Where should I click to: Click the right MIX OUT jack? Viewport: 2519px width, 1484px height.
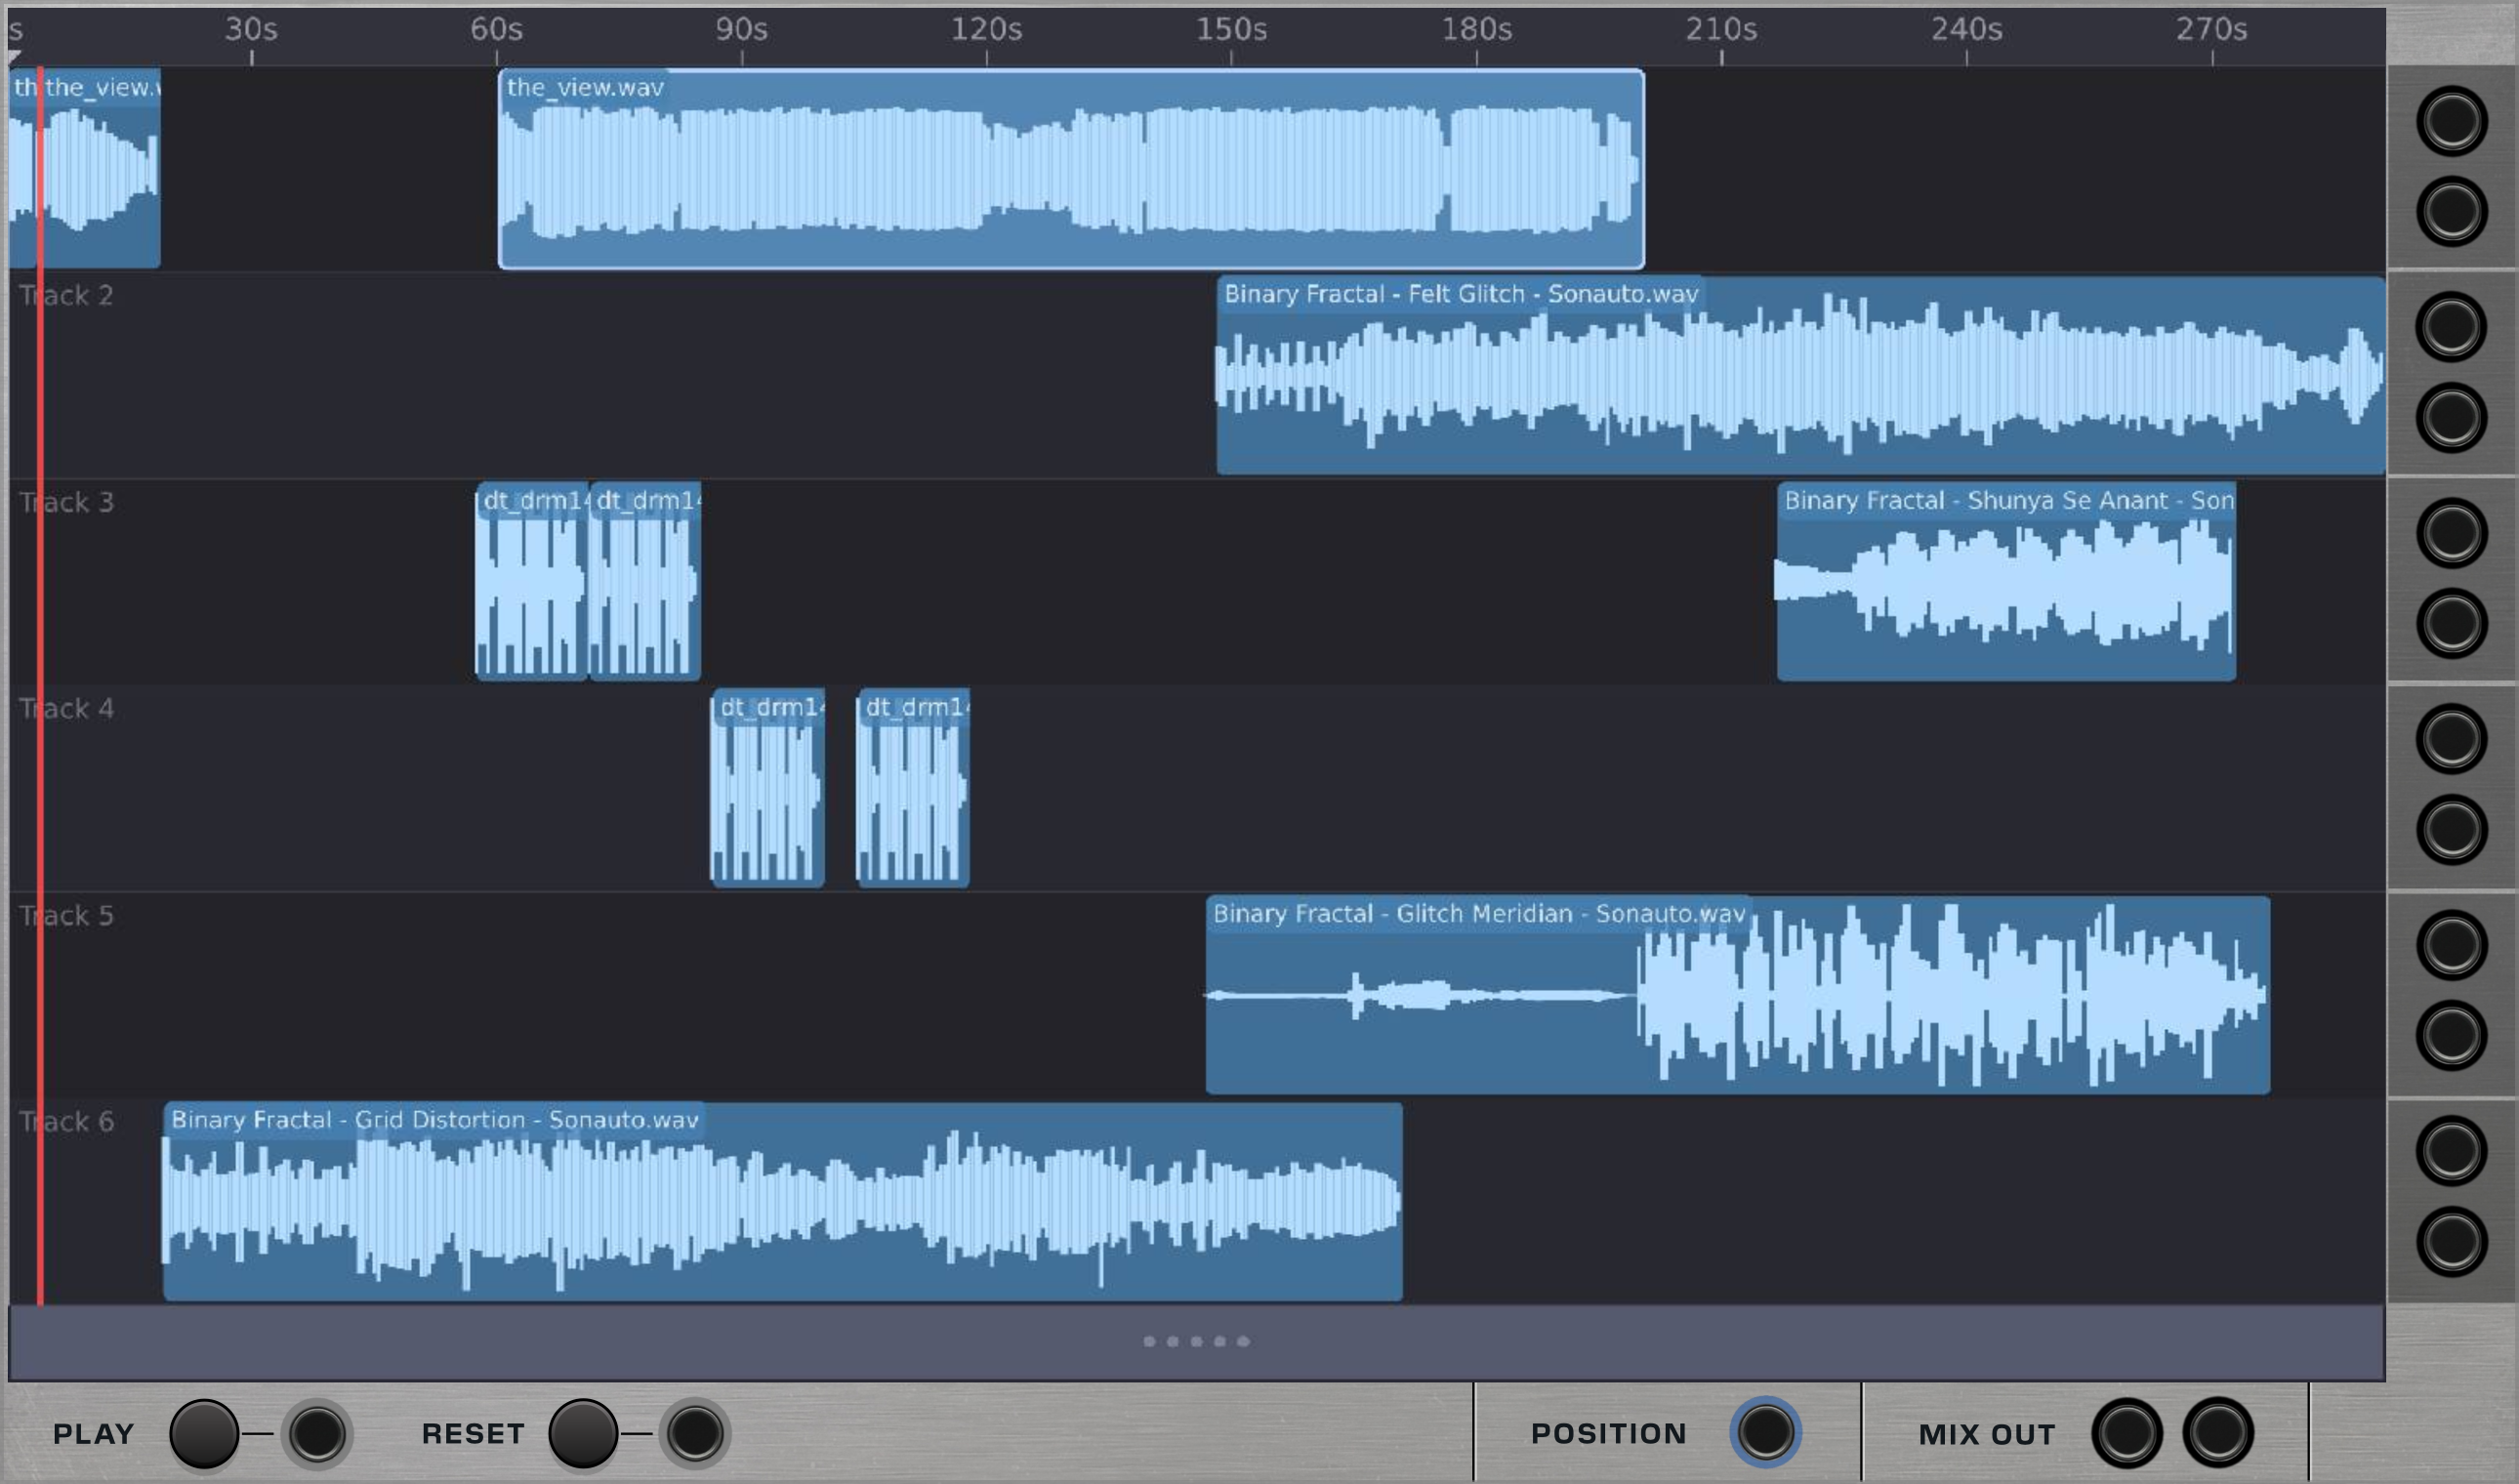tap(2217, 1433)
